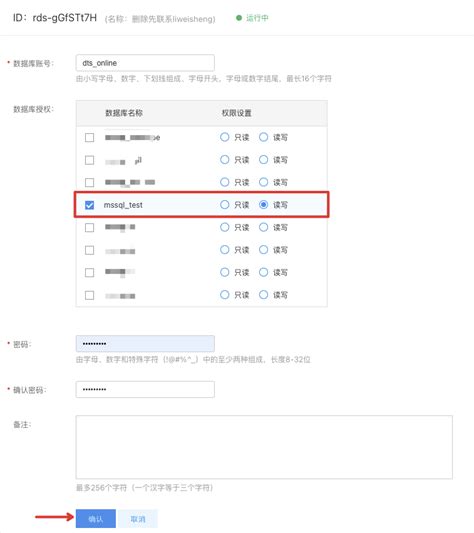474x533 pixels.
Task: Focus the 数据库账号 field containing dts_online
Action: [145, 63]
